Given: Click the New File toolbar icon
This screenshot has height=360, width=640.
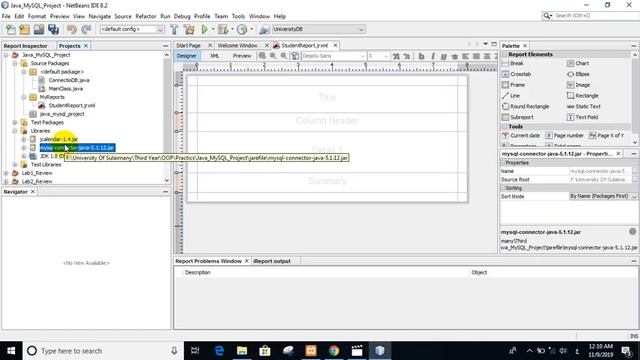Looking at the screenshot, I should pyautogui.click(x=11, y=29).
